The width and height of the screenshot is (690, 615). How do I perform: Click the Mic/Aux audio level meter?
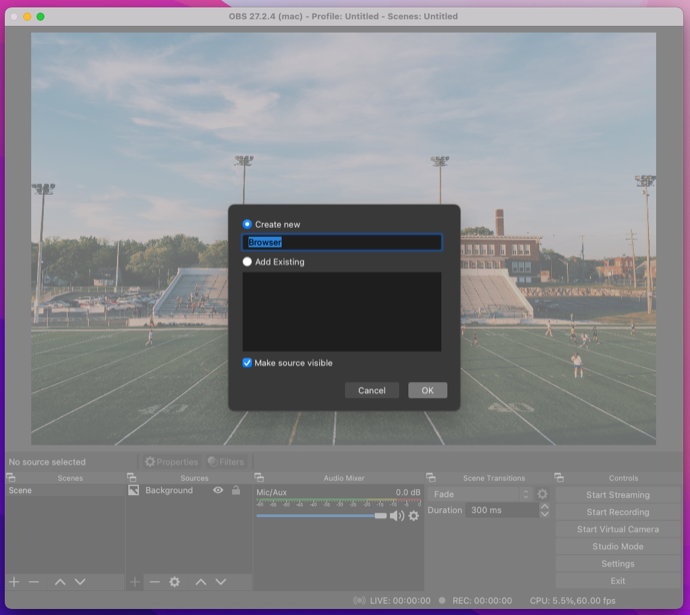[x=338, y=502]
